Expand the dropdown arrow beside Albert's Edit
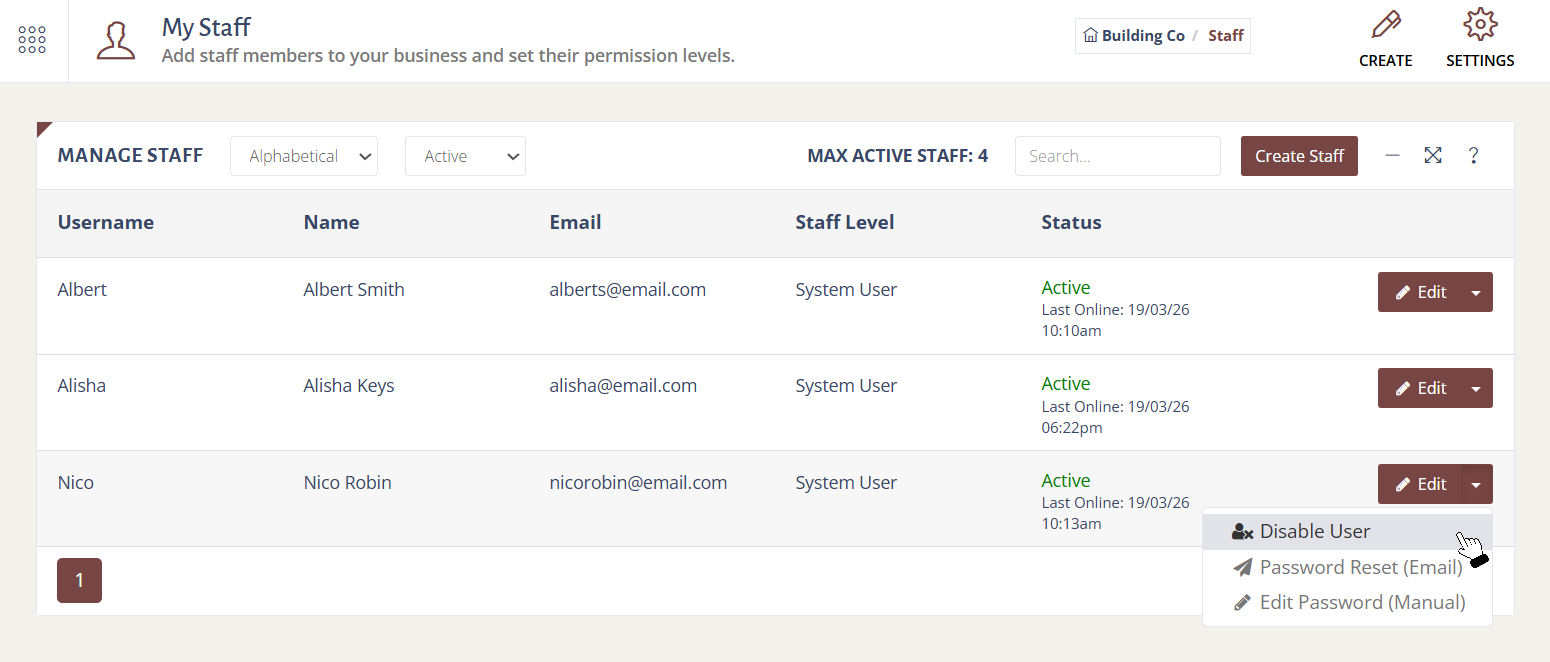Viewport: 1550px width, 662px height. pyautogui.click(x=1476, y=292)
